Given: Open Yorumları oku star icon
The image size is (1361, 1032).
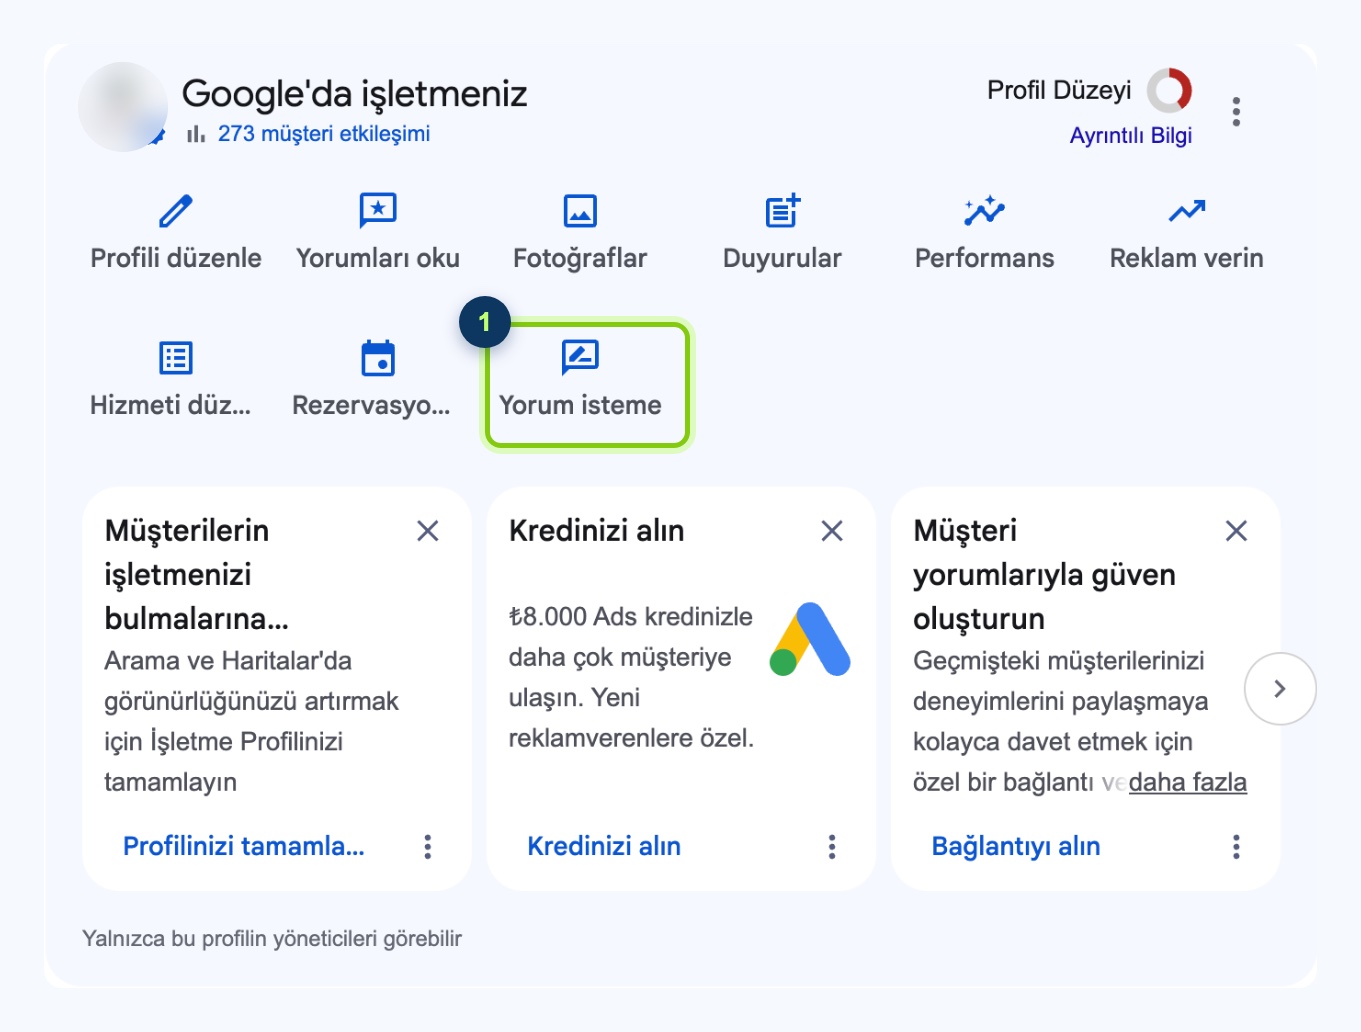Looking at the screenshot, I should [x=378, y=211].
